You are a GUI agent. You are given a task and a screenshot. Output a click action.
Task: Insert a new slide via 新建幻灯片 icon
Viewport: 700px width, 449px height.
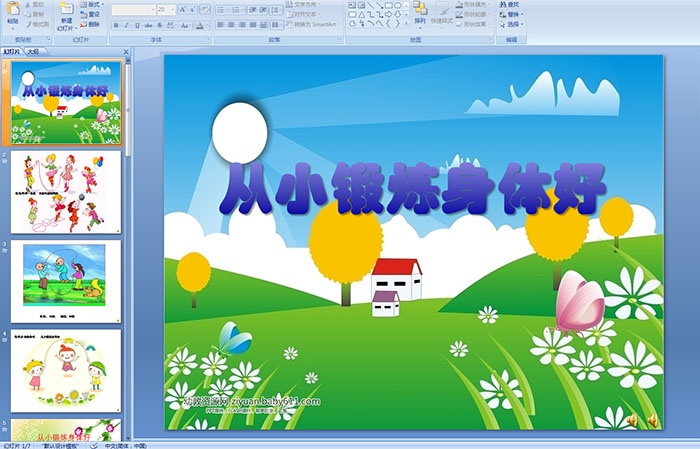67,8
